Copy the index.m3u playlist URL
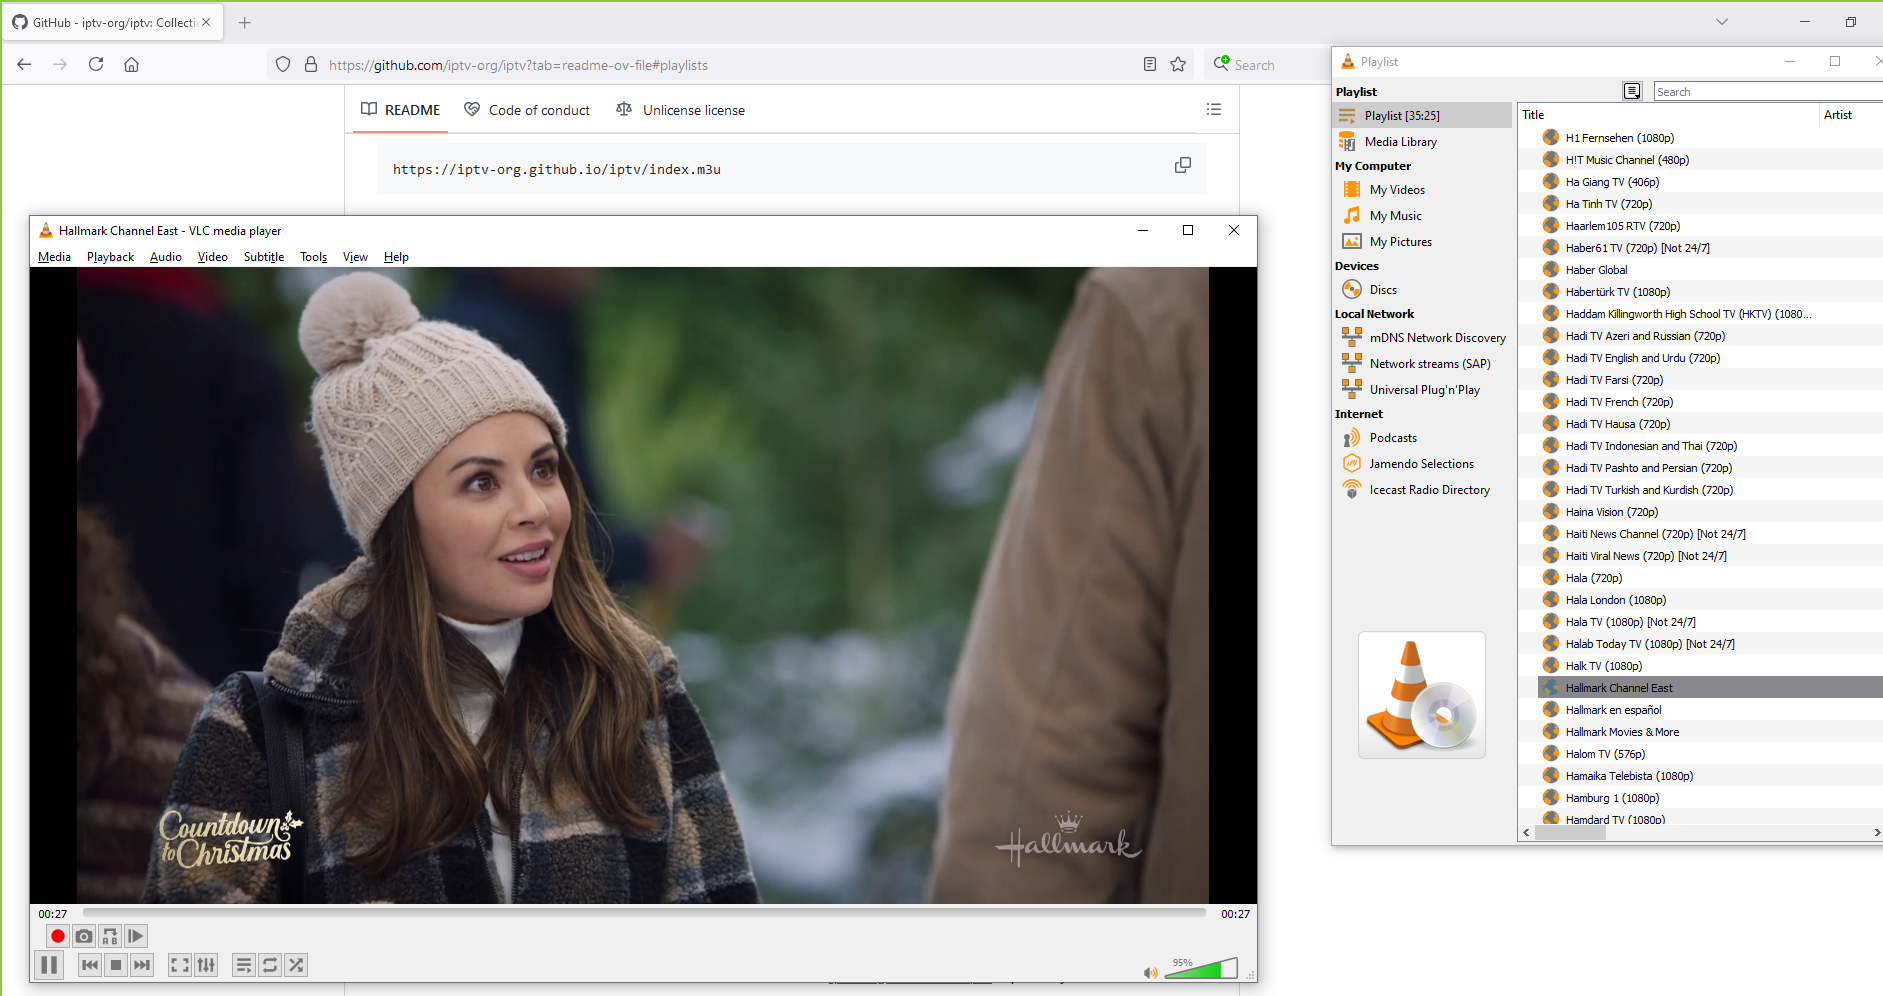This screenshot has width=1883, height=996. point(1183,165)
